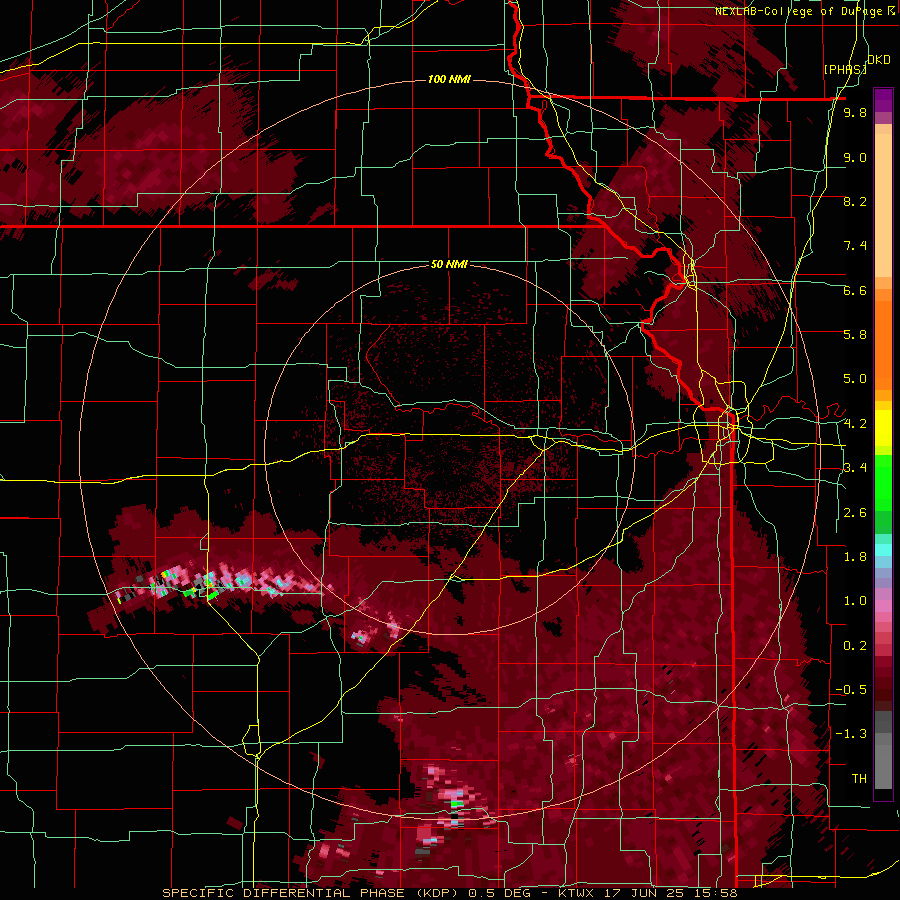
Task: Click the 5.8 legend value
Action: pyautogui.click(x=855, y=335)
